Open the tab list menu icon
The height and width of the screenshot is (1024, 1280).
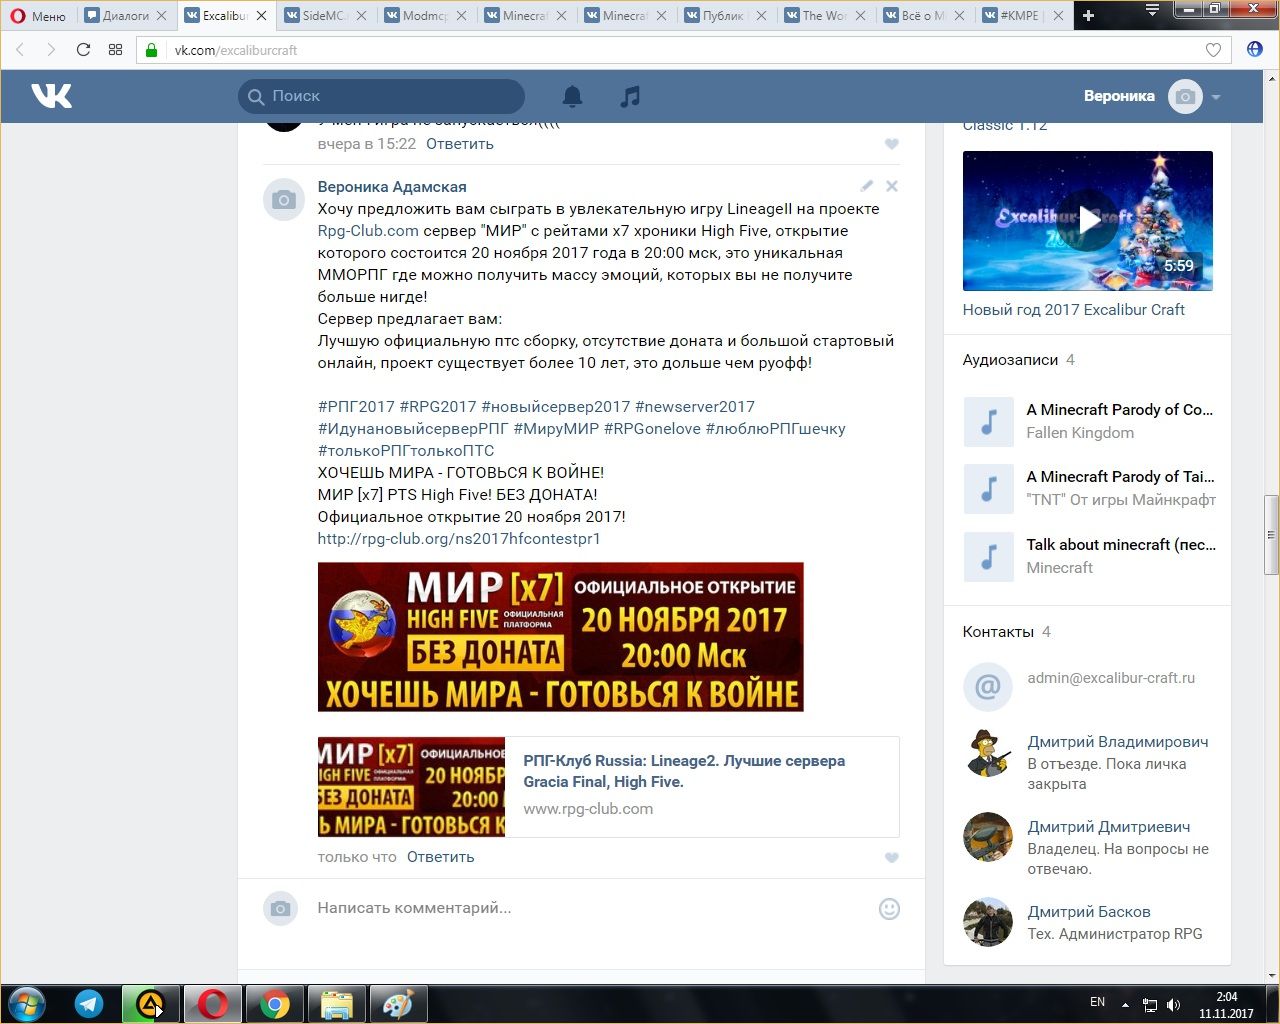(x=1153, y=10)
